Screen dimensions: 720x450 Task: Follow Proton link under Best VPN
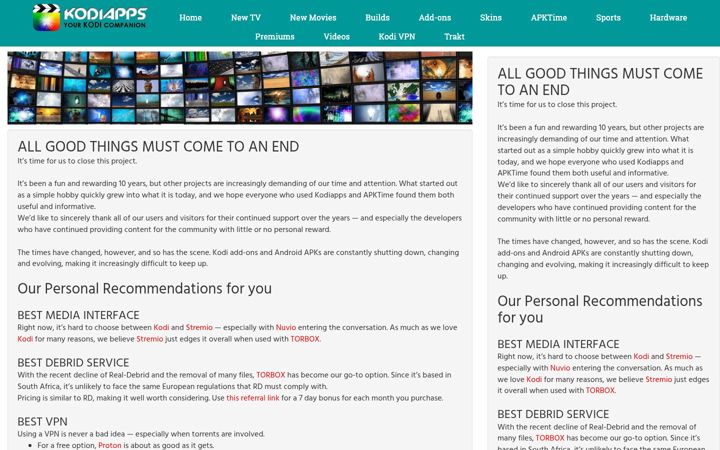tap(110, 445)
